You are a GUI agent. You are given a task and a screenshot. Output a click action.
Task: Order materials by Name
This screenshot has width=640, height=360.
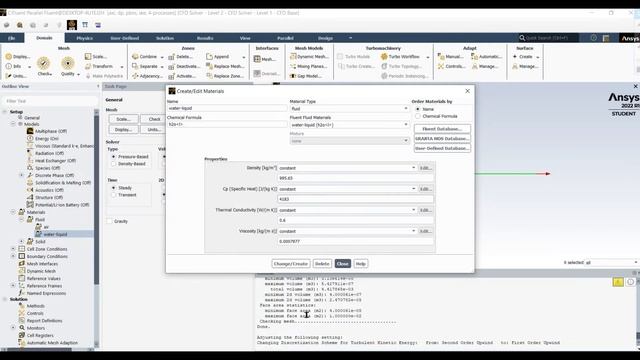pyautogui.click(x=418, y=109)
